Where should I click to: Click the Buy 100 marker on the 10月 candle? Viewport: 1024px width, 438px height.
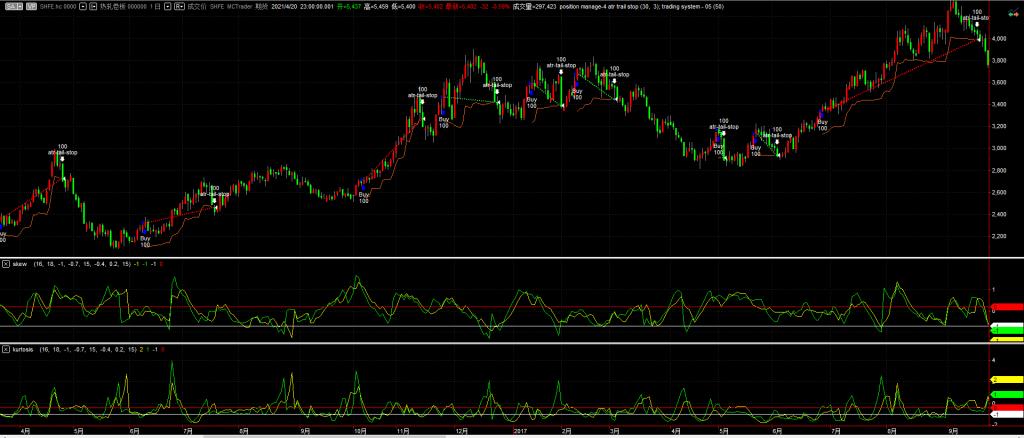pyautogui.click(x=364, y=197)
